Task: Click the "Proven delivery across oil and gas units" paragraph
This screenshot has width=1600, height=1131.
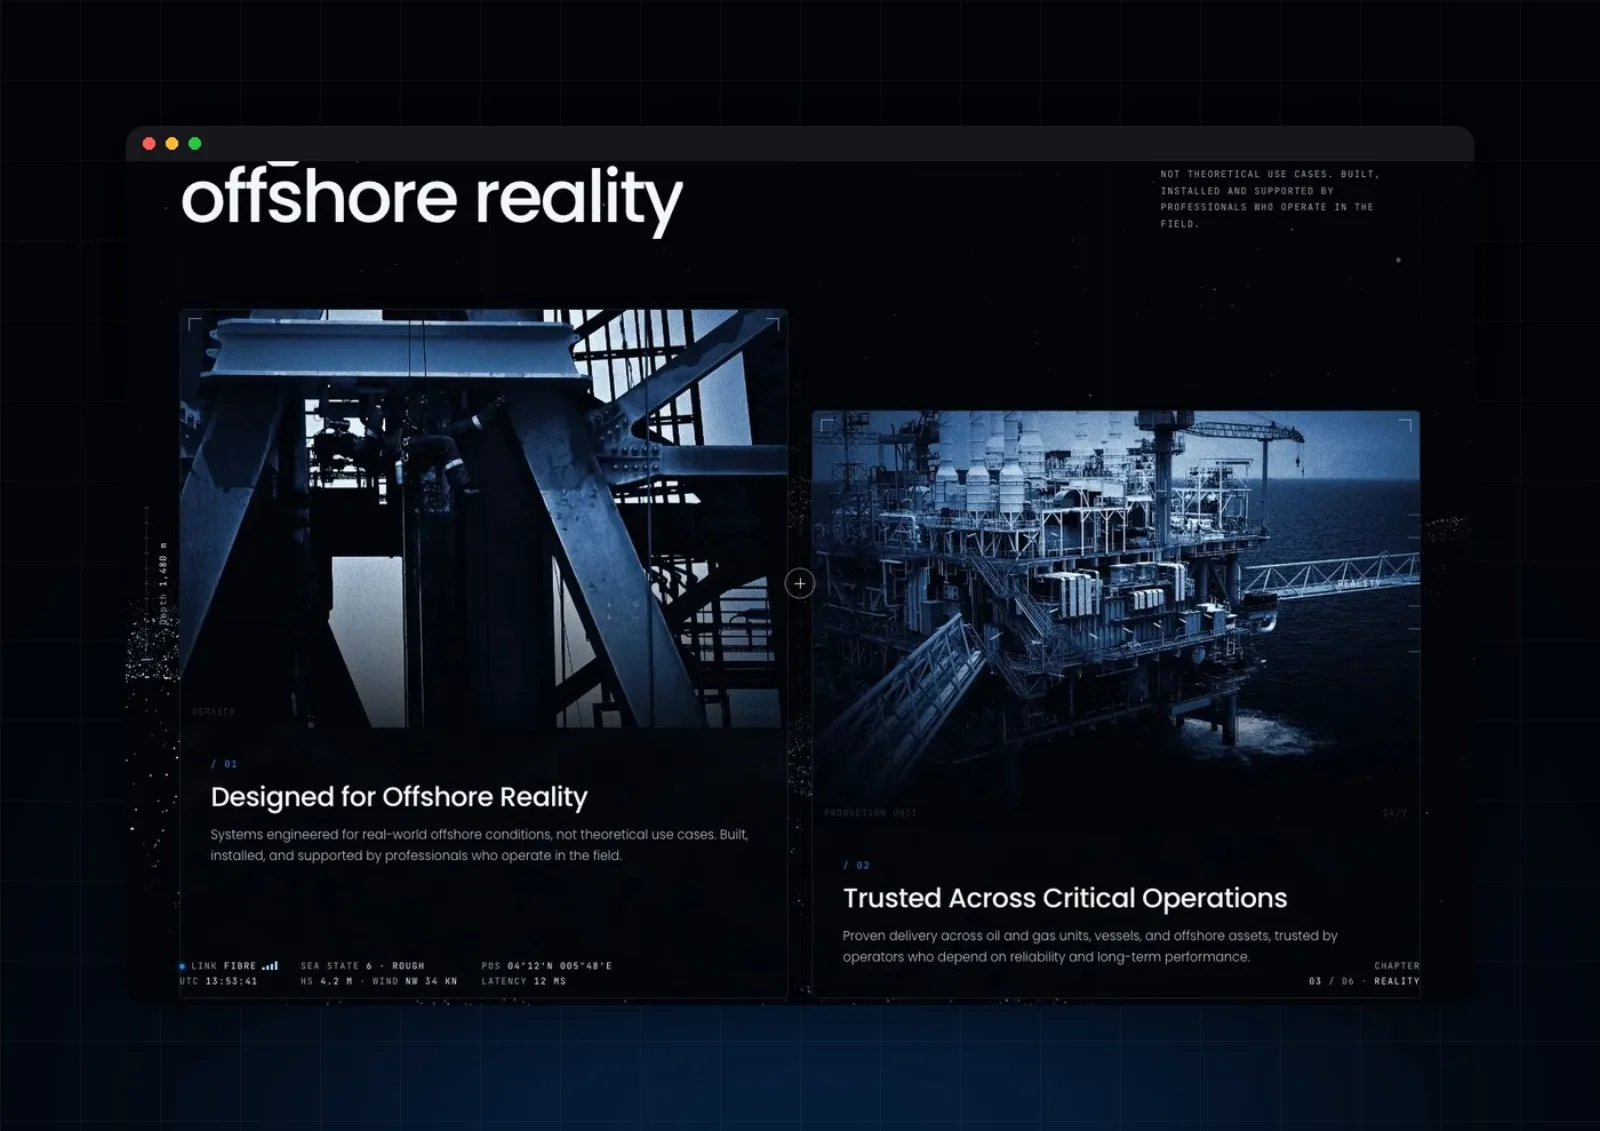Action: (x=1090, y=946)
